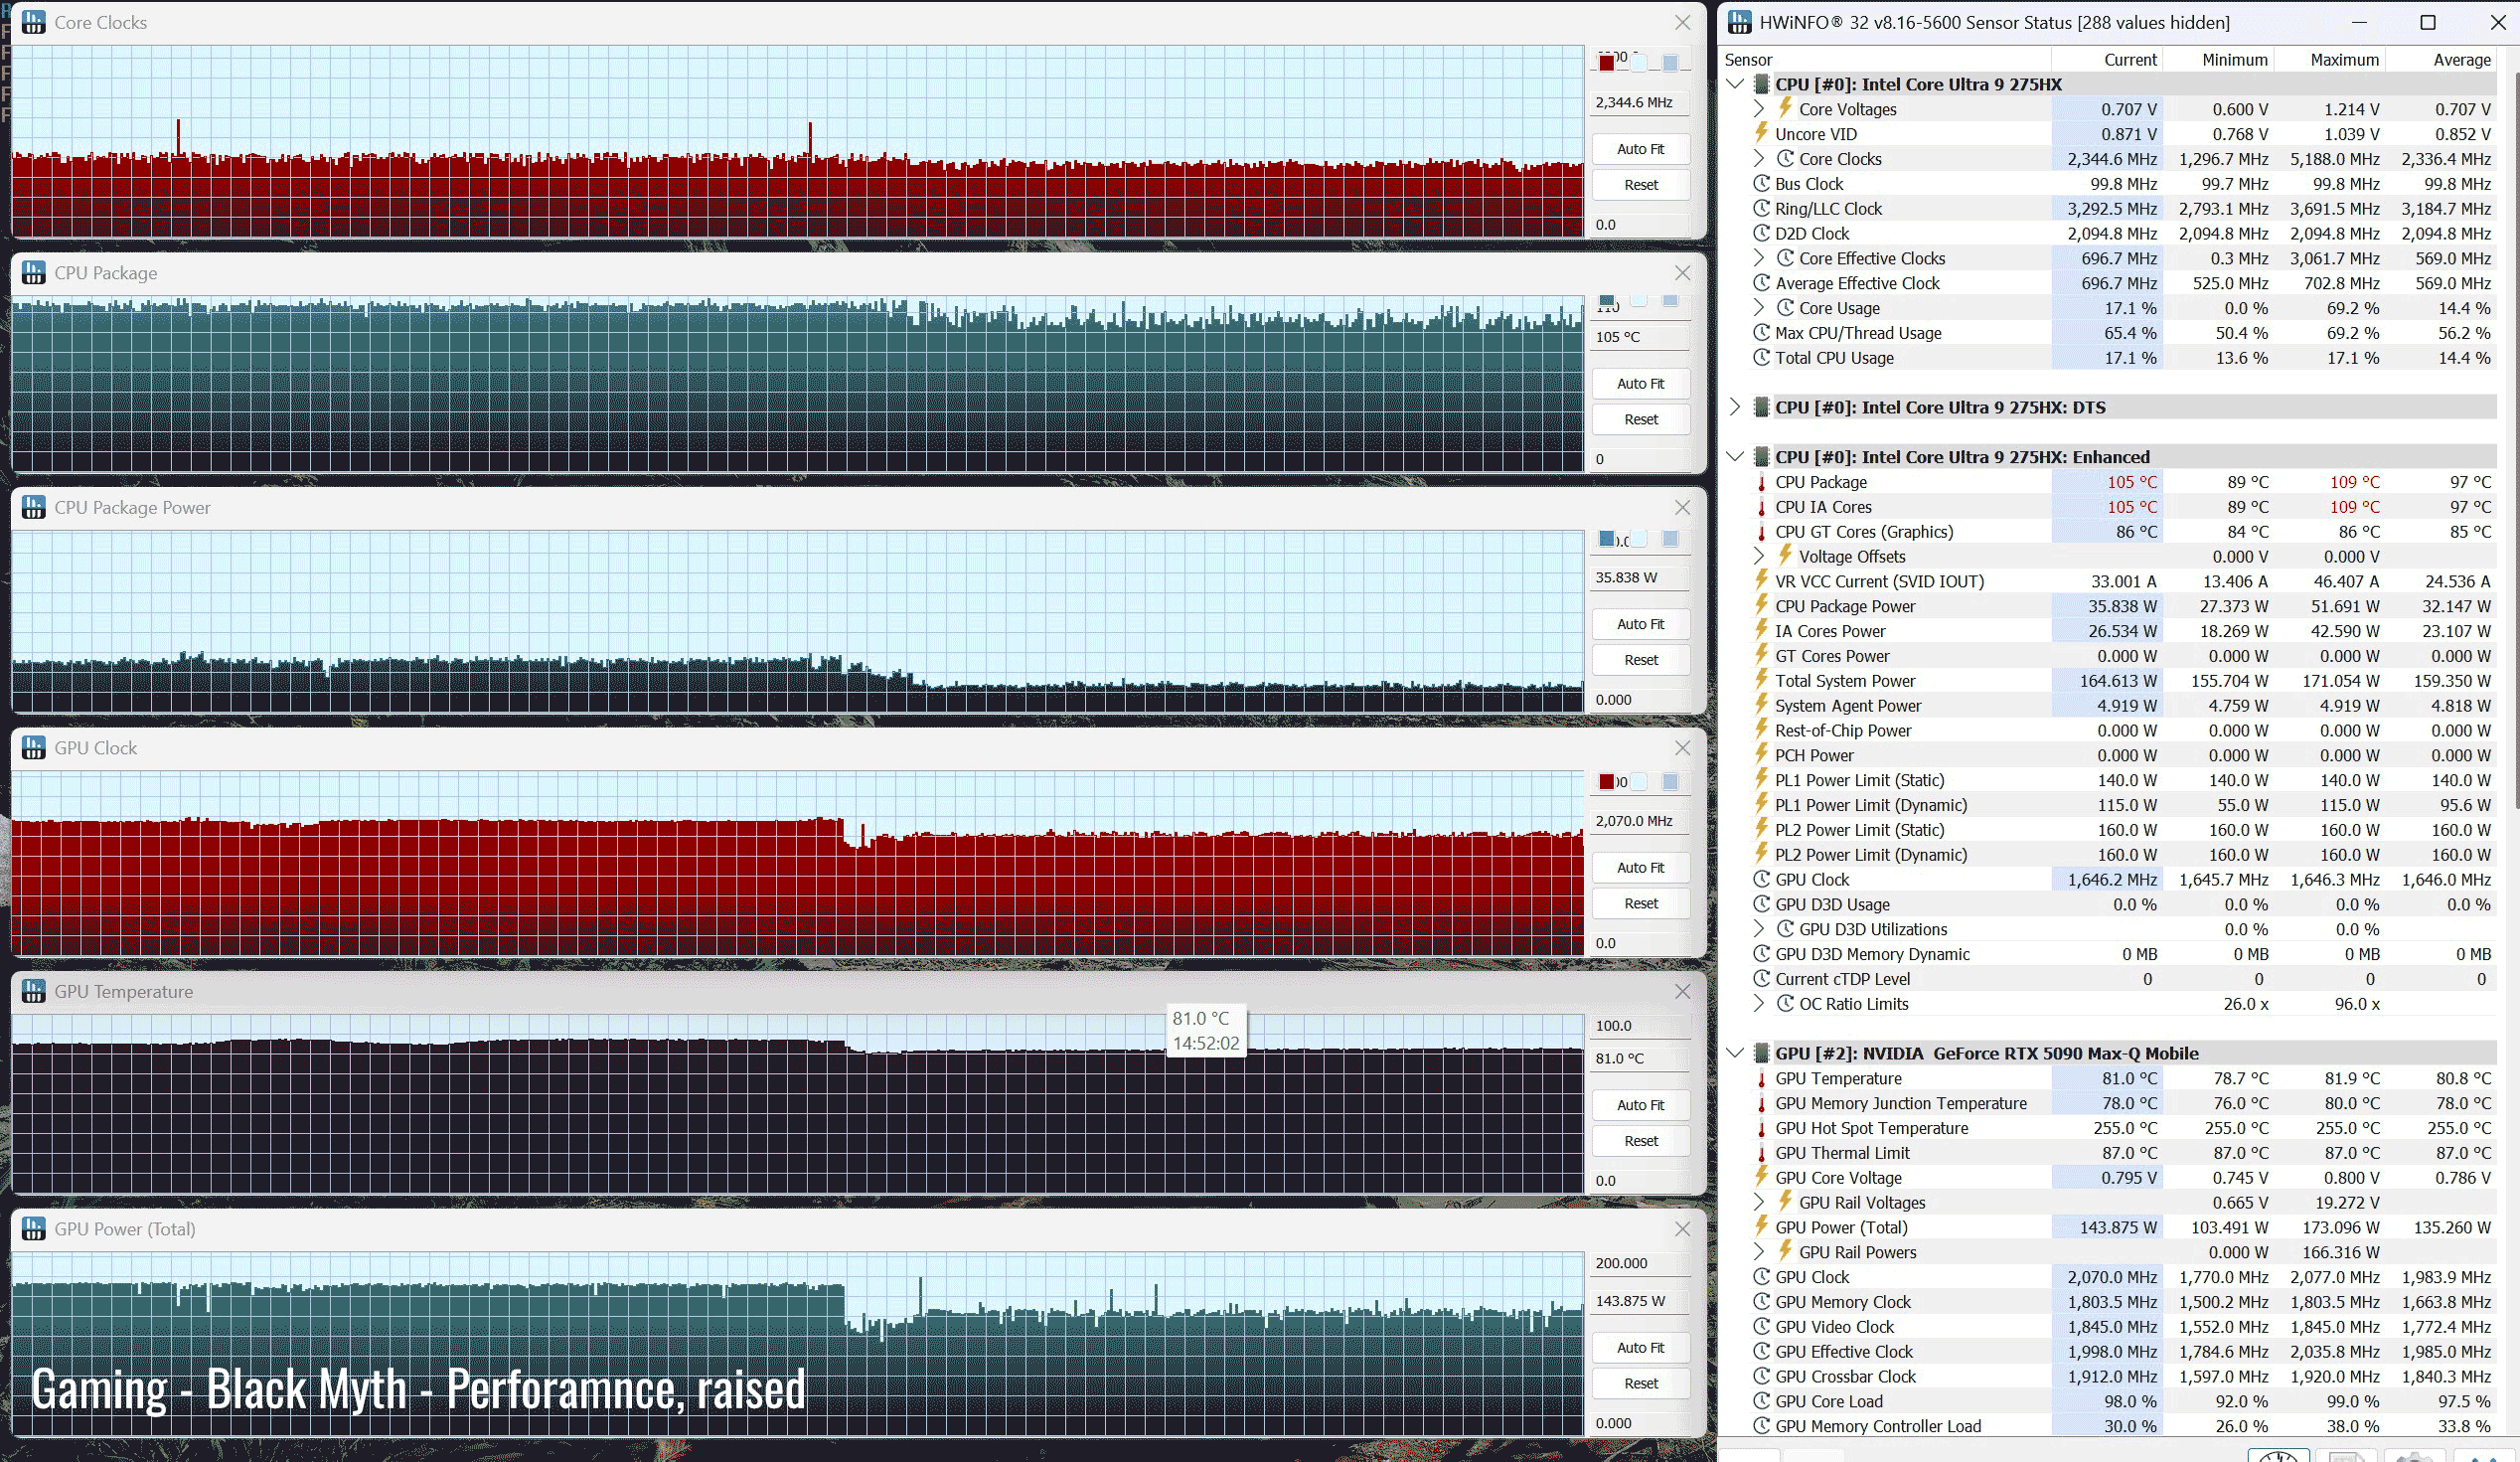Click Auto Fit in the GPU Power (Total) graph

(x=1640, y=1348)
